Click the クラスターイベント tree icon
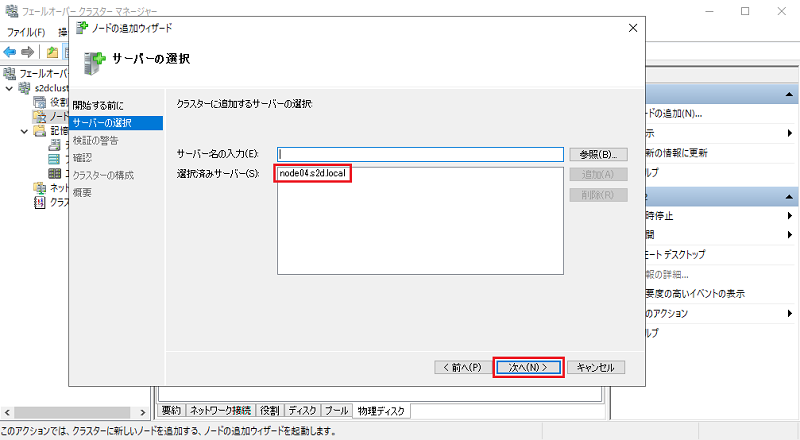This screenshot has height=440, width=800. click(x=40, y=201)
